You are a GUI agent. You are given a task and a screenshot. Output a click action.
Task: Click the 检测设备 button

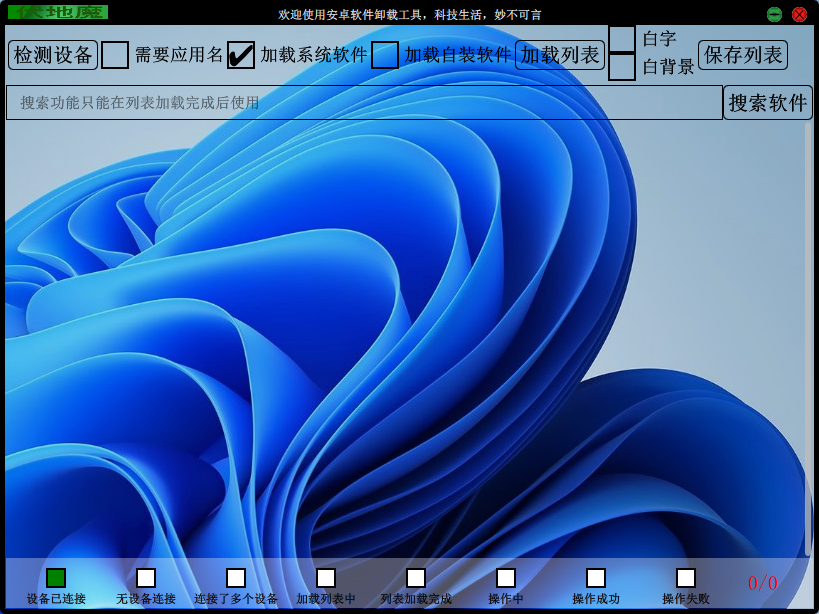click(53, 55)
